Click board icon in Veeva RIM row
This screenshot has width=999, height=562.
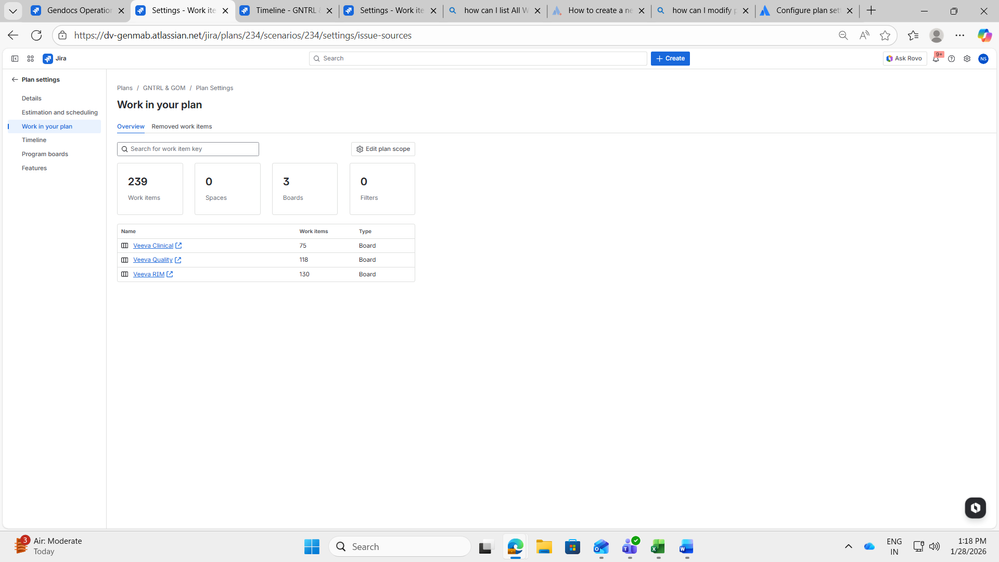[x=125, y=275]
